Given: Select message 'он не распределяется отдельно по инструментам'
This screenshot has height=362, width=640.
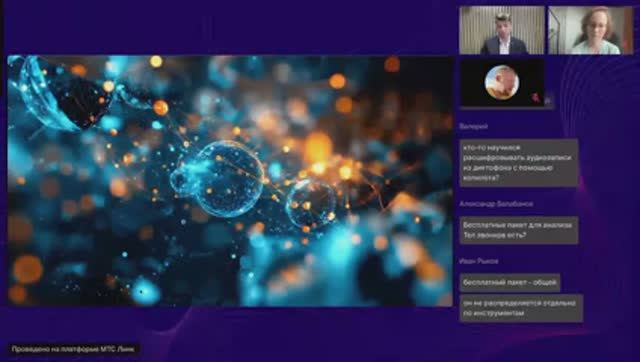Looking at the screenshot, I should click(521, 308).
